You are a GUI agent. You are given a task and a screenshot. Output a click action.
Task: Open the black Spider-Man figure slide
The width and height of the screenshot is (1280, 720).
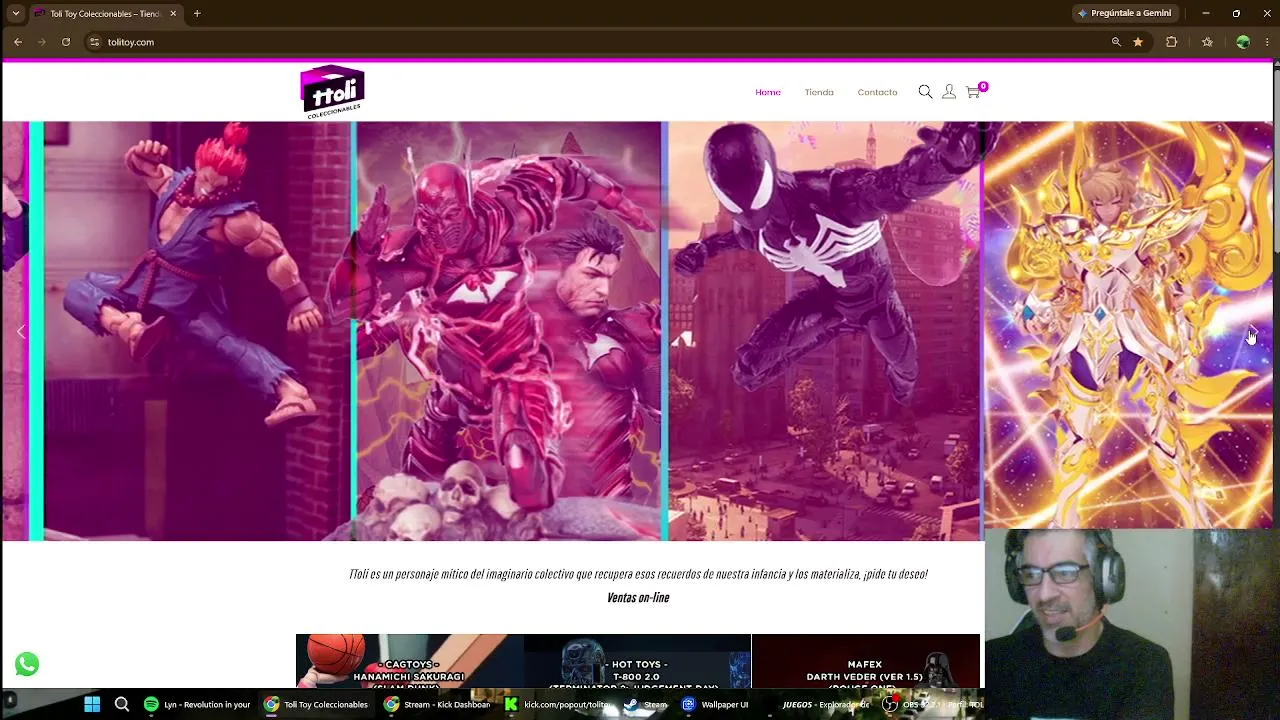click(825, 331)
